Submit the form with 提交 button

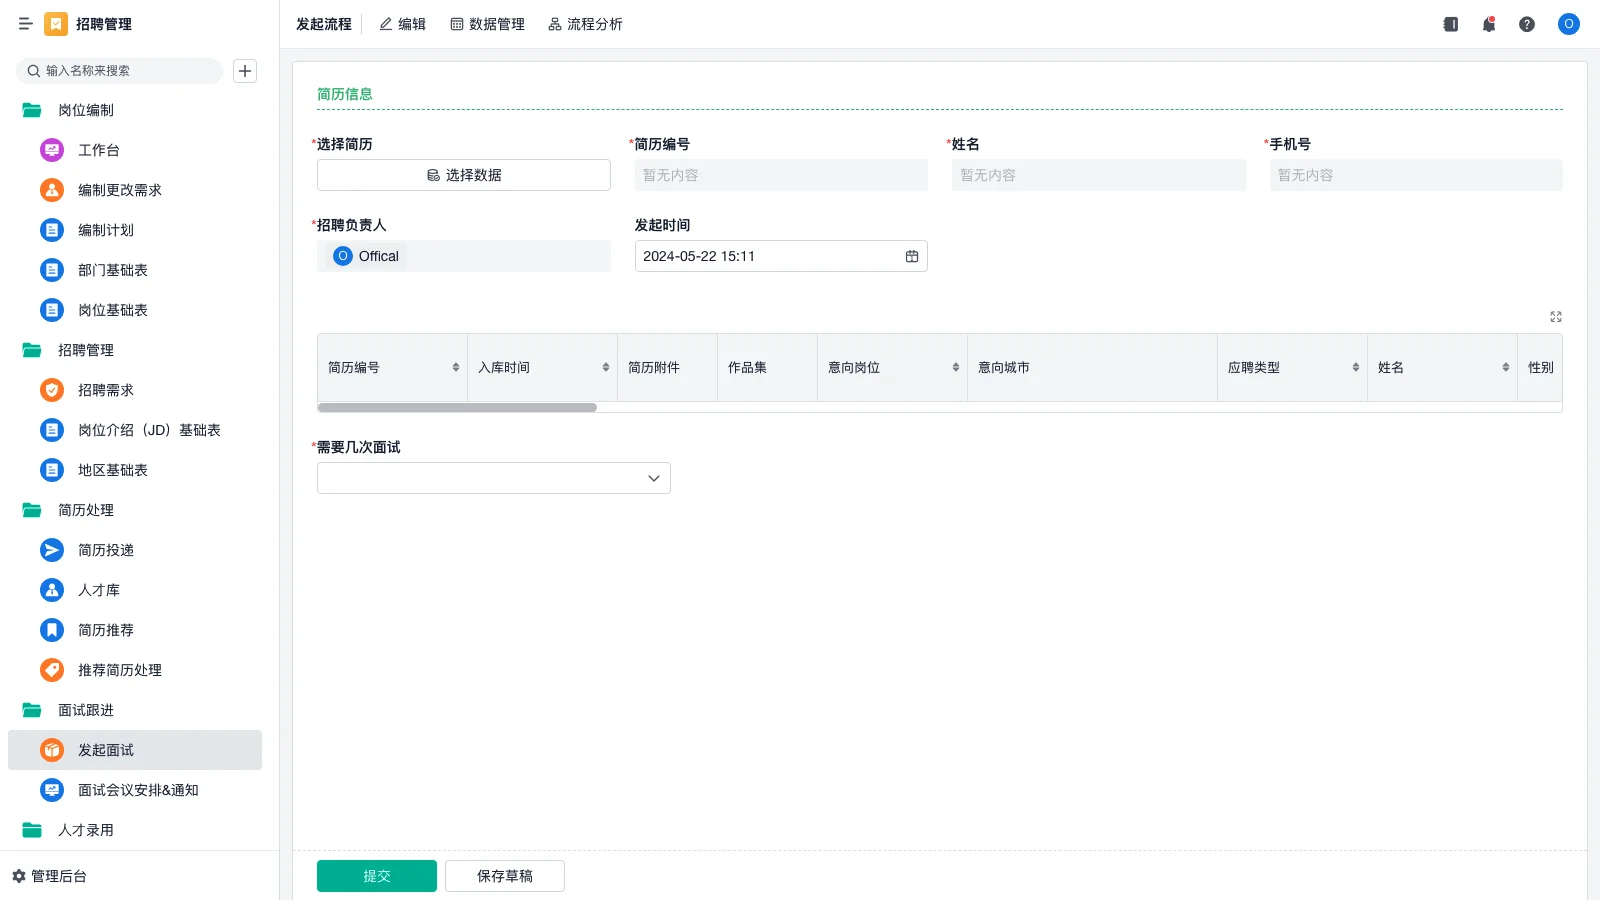coord(376,875)
